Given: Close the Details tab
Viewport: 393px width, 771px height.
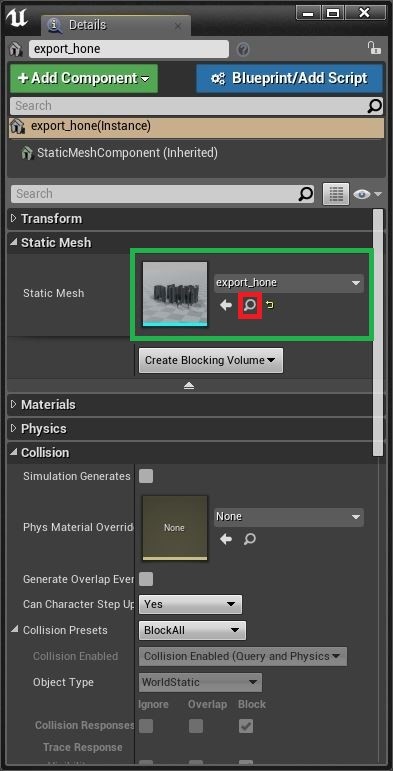Looking at the screenshot, I should tap(178, 26).
